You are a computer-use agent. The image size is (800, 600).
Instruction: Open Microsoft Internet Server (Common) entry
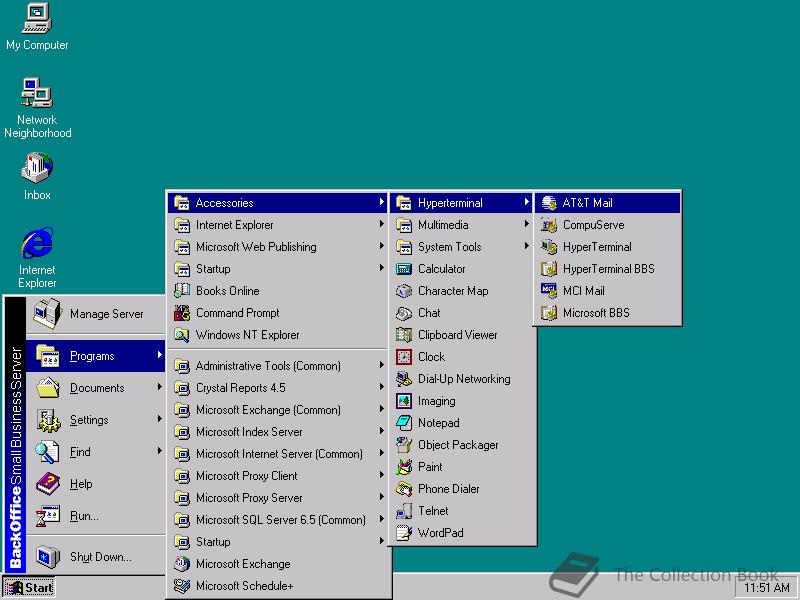point(278,454)
